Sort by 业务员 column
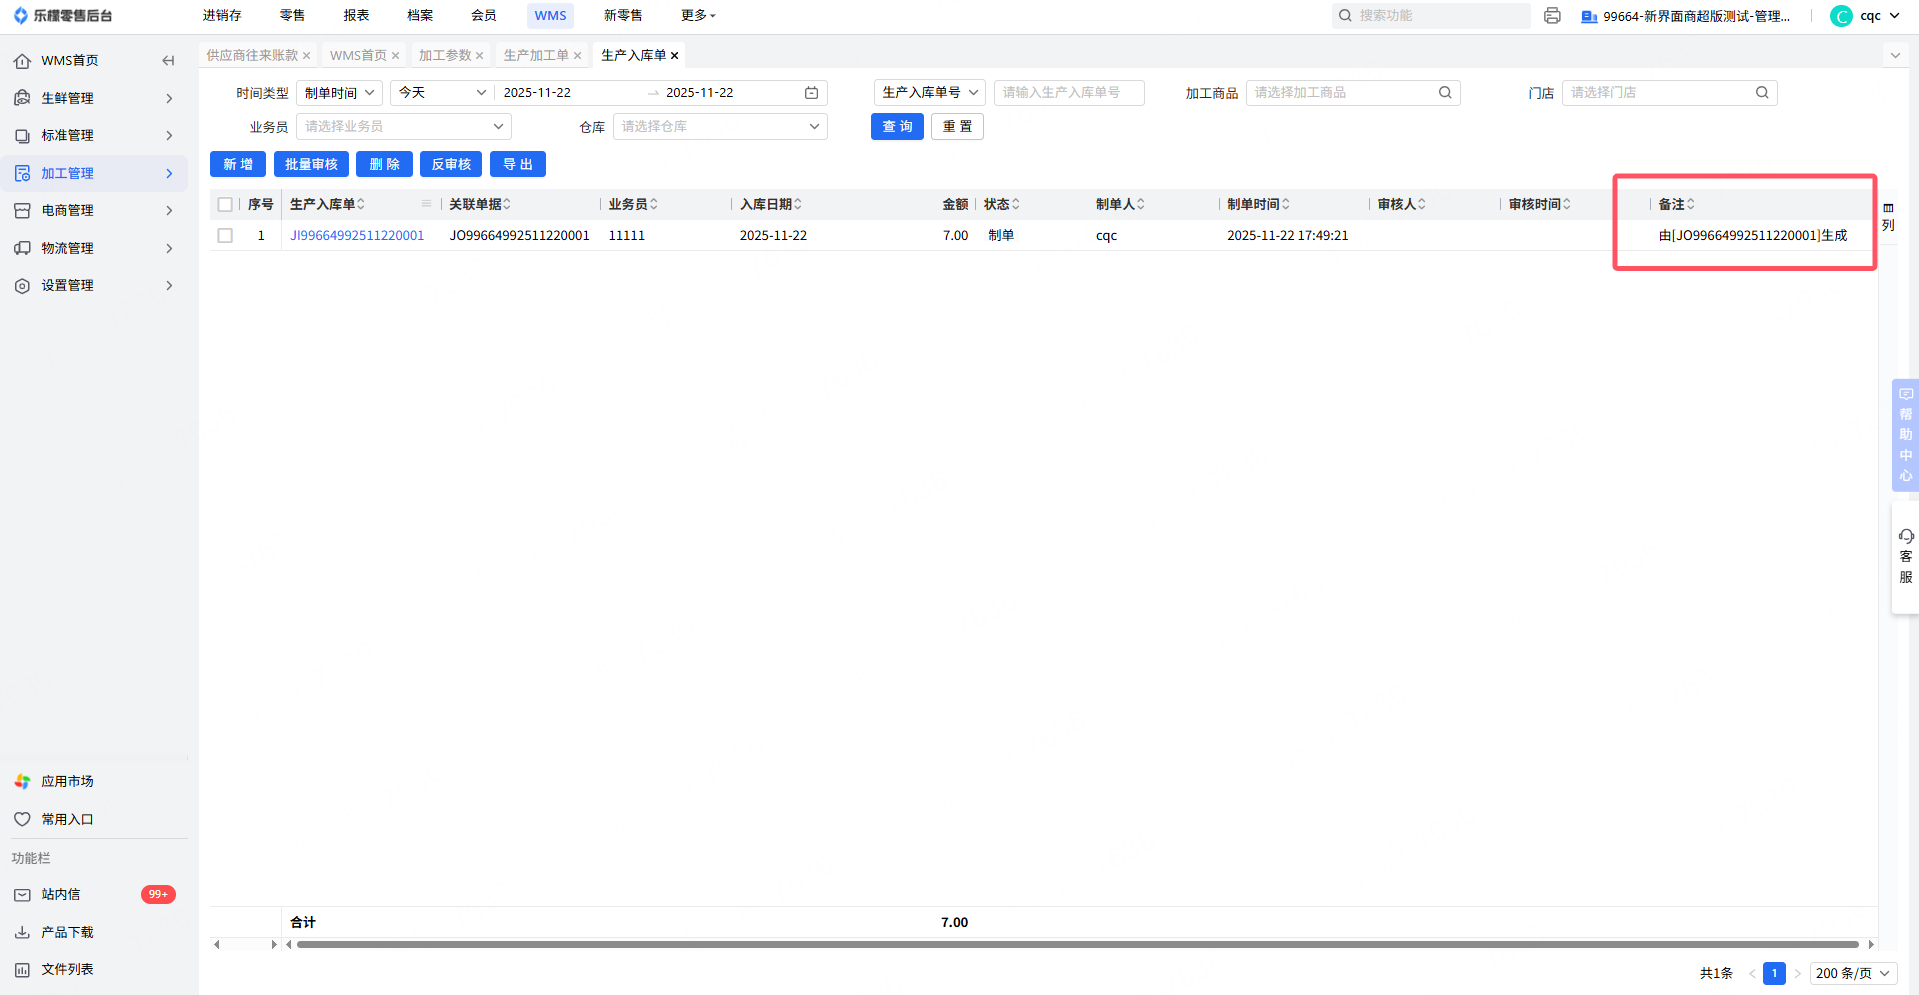The height and width of the screenshot is (995, 1919). pyautogui.click(x=654, y=205)
